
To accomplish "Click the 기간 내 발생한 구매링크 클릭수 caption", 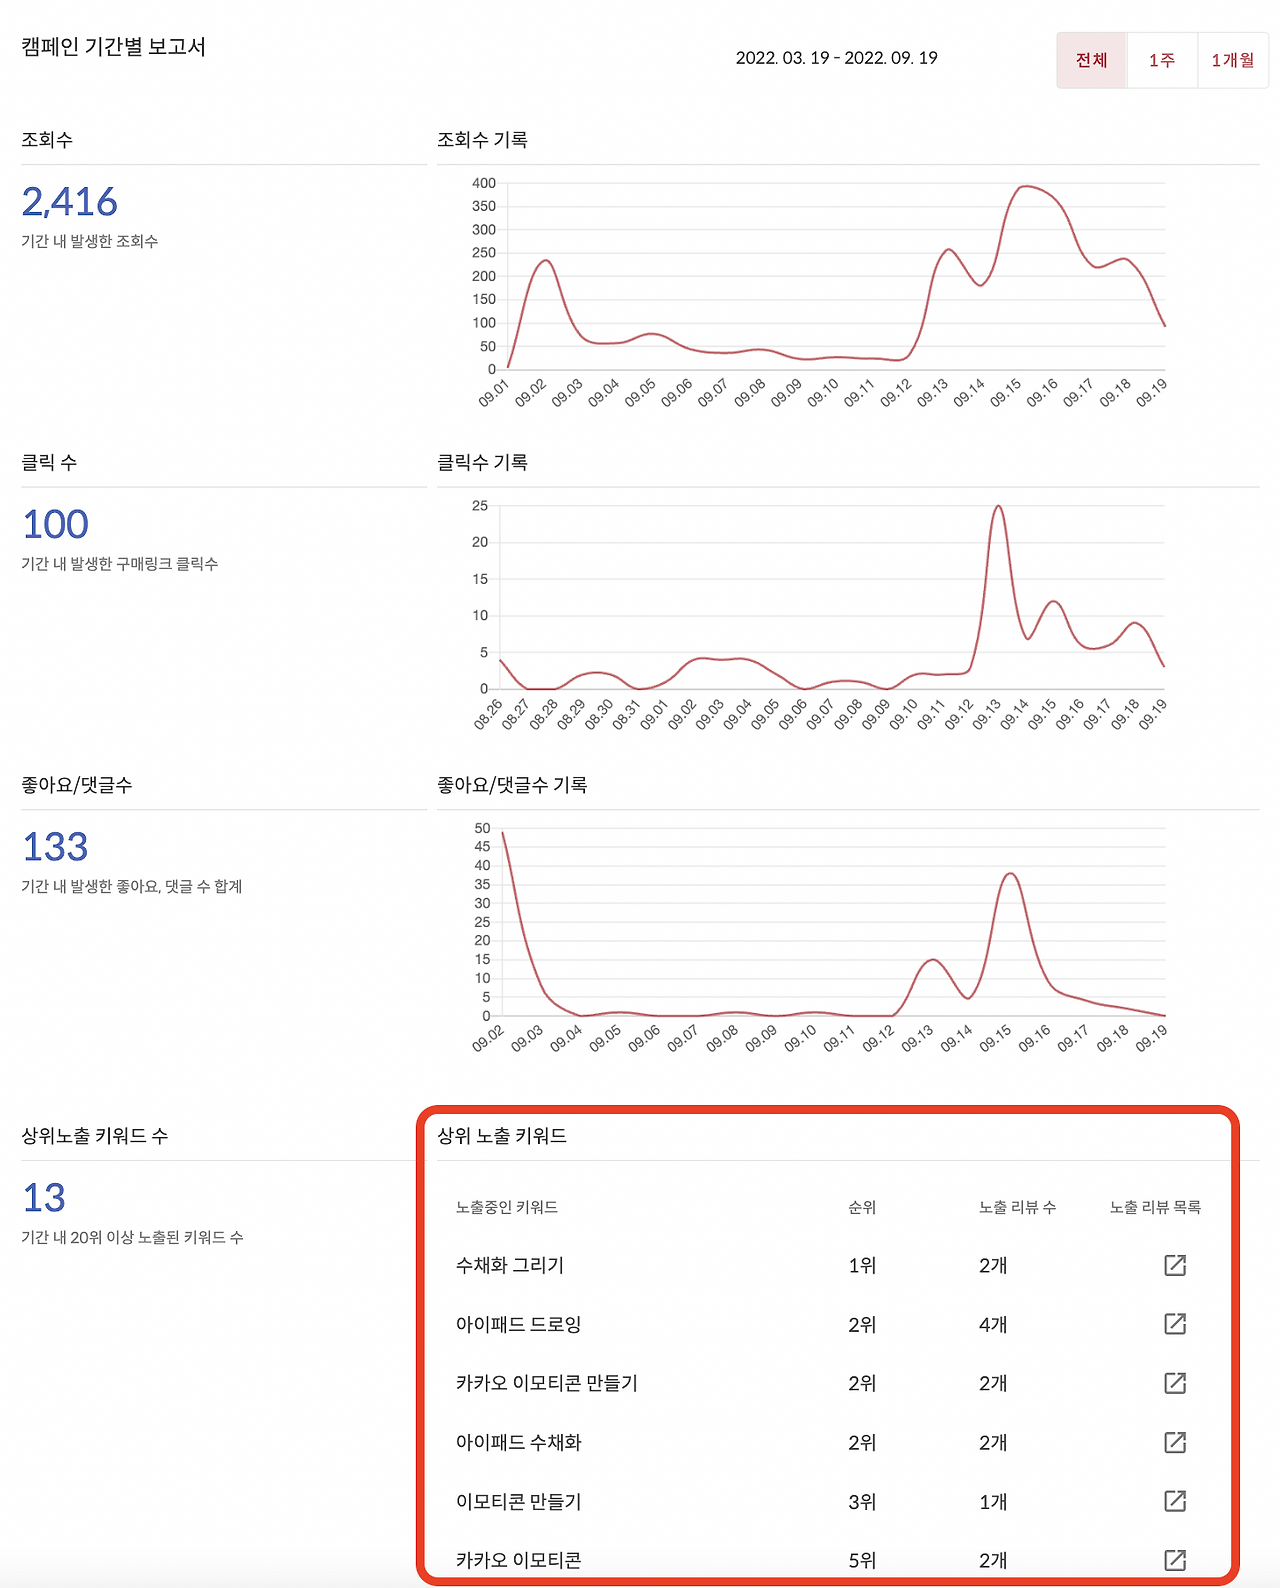I will coord(120,564).
